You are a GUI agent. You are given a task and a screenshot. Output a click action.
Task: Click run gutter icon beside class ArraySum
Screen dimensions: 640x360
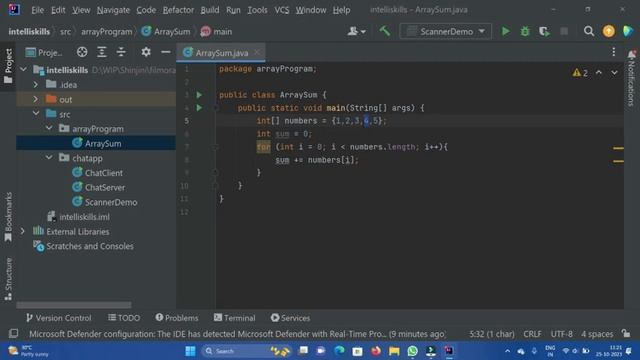tap(199, 95)
